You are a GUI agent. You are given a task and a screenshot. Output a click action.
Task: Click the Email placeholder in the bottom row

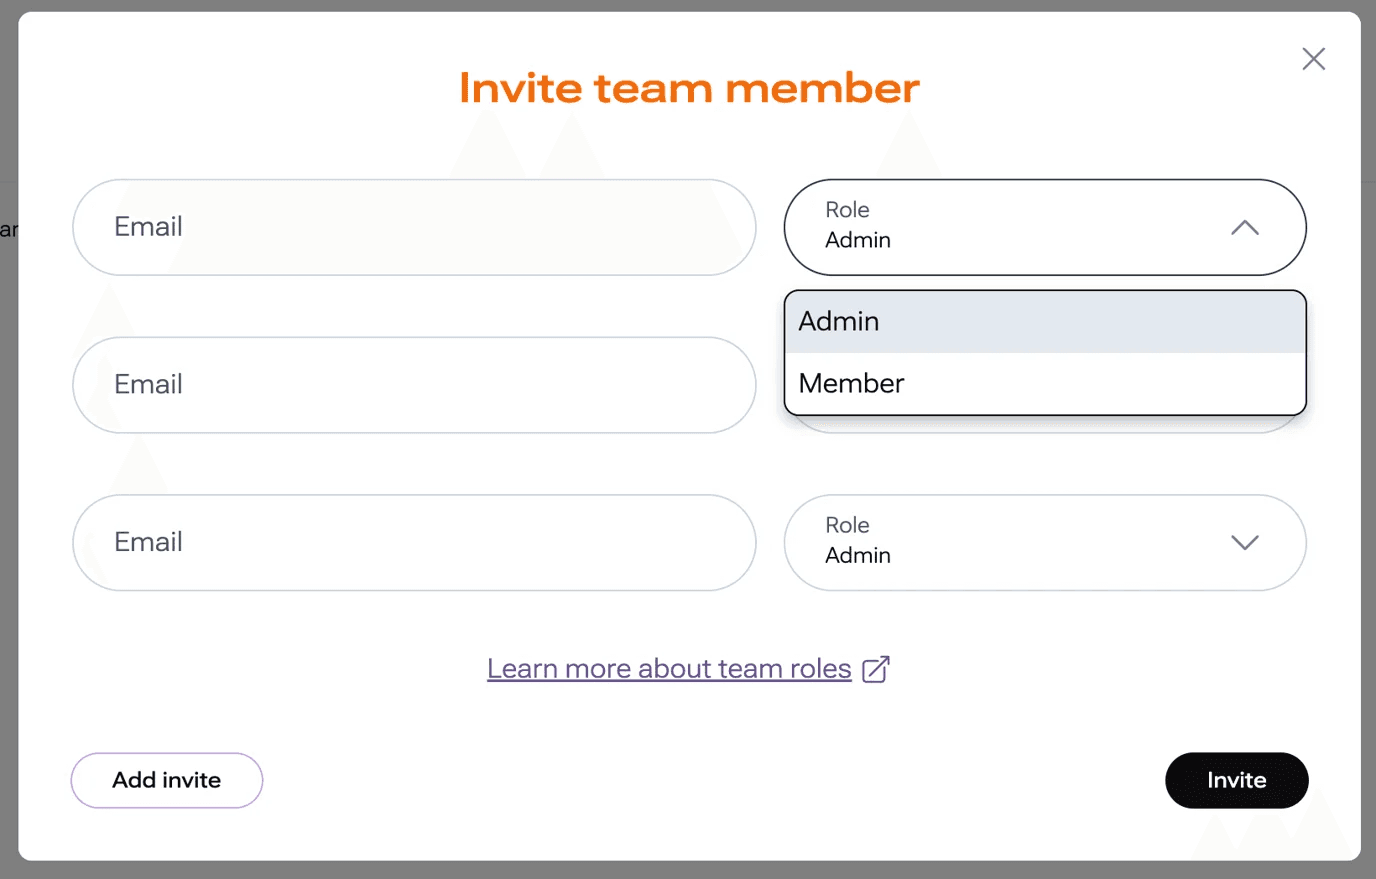click(148, 542)
